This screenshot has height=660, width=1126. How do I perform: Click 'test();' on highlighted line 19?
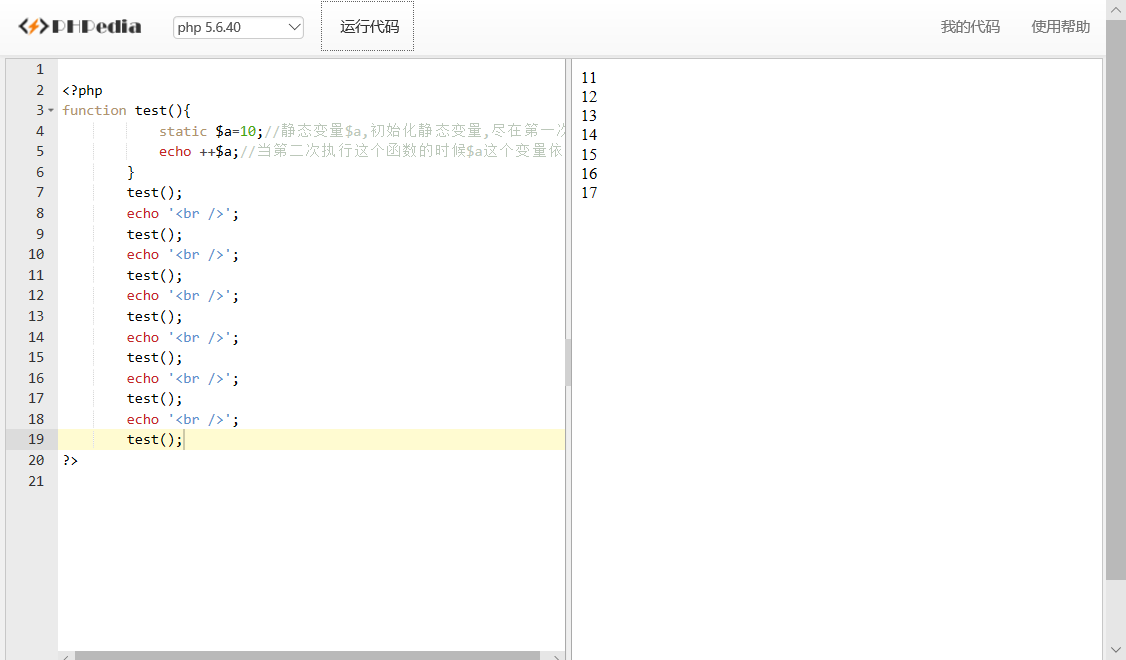coord(154,440)
